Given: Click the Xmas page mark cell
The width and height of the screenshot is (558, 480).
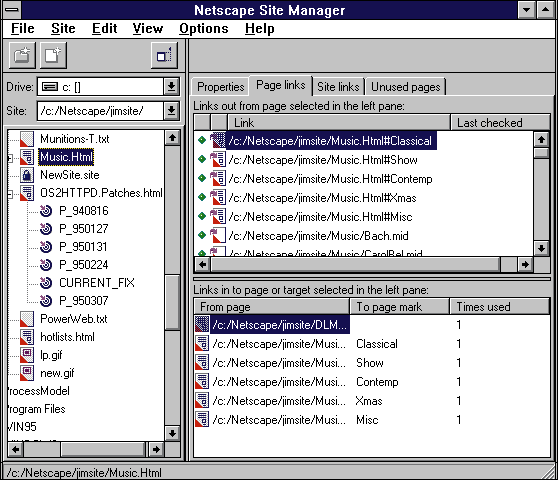Looking at the screenshot, I should click(369, 401).
